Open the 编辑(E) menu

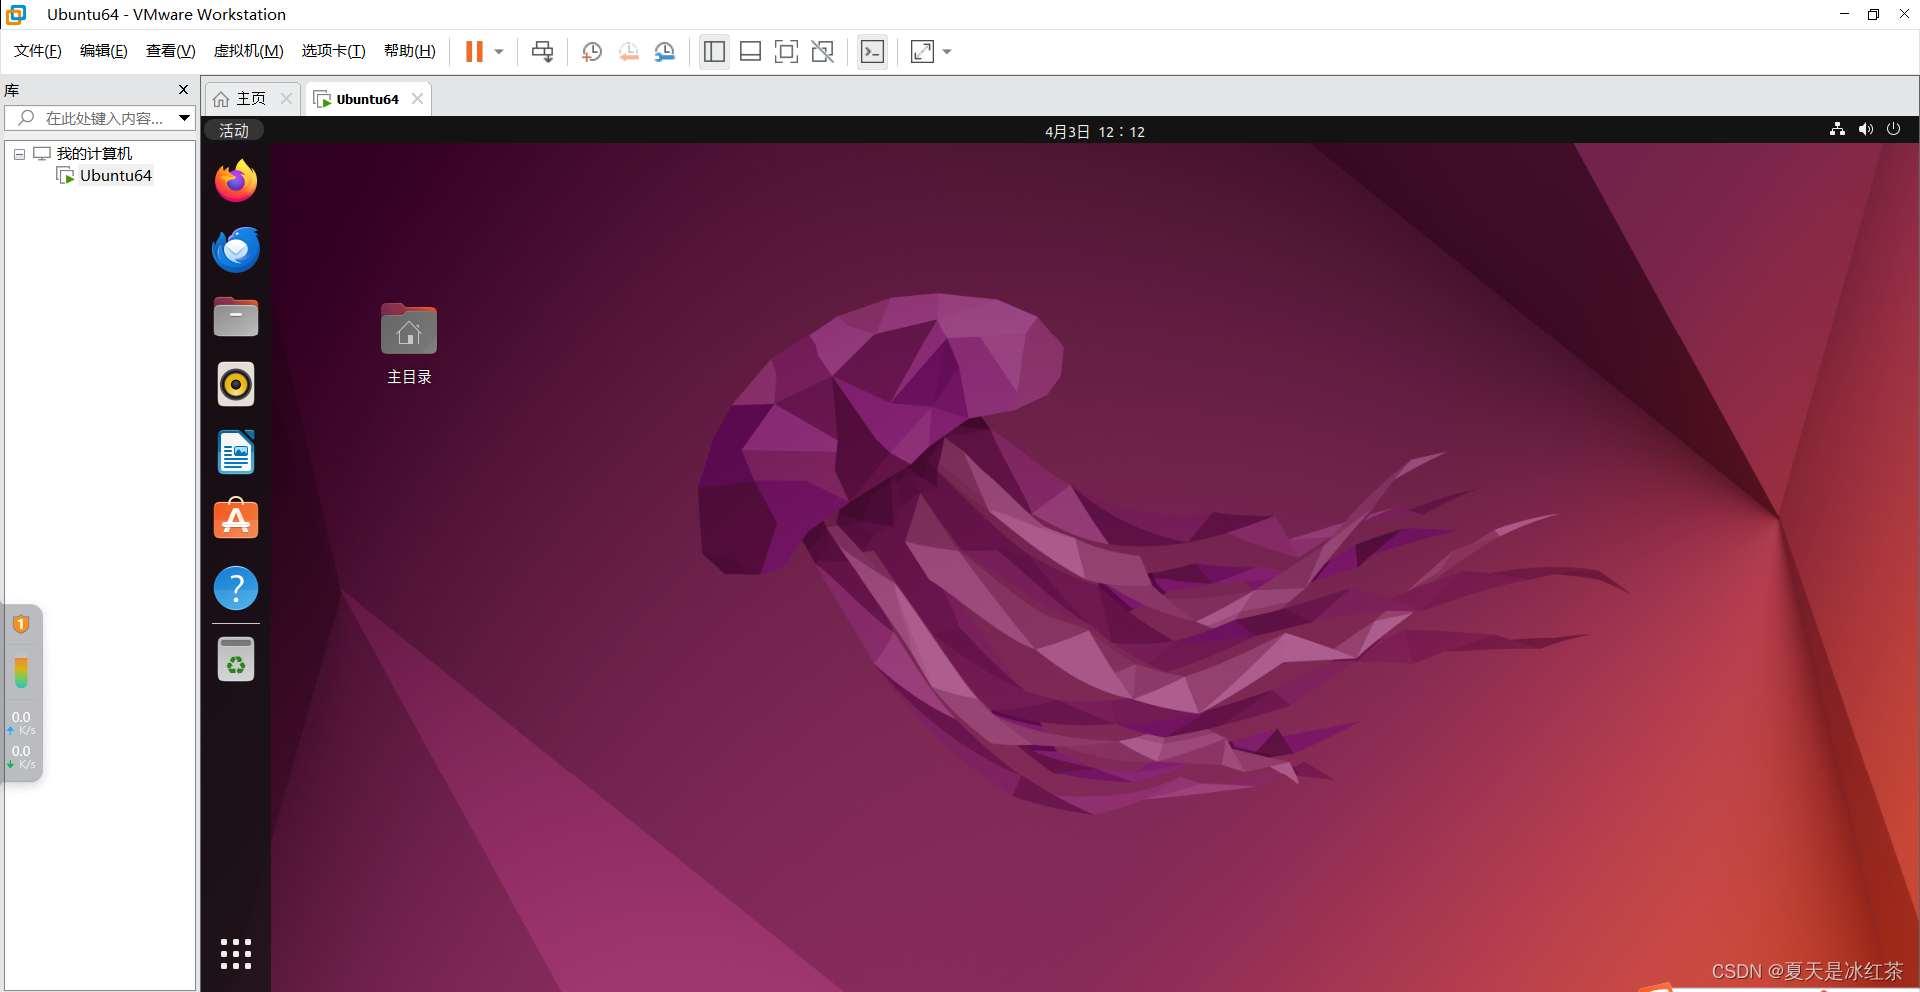[104, 51]
